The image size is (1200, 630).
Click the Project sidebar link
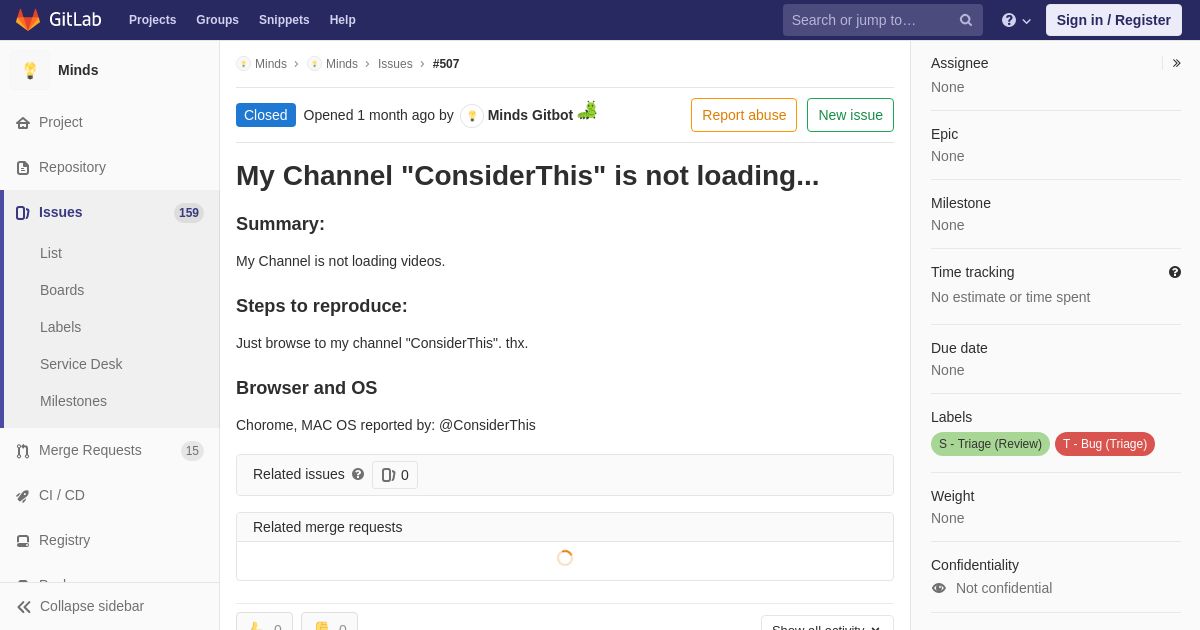pos(61,122)
